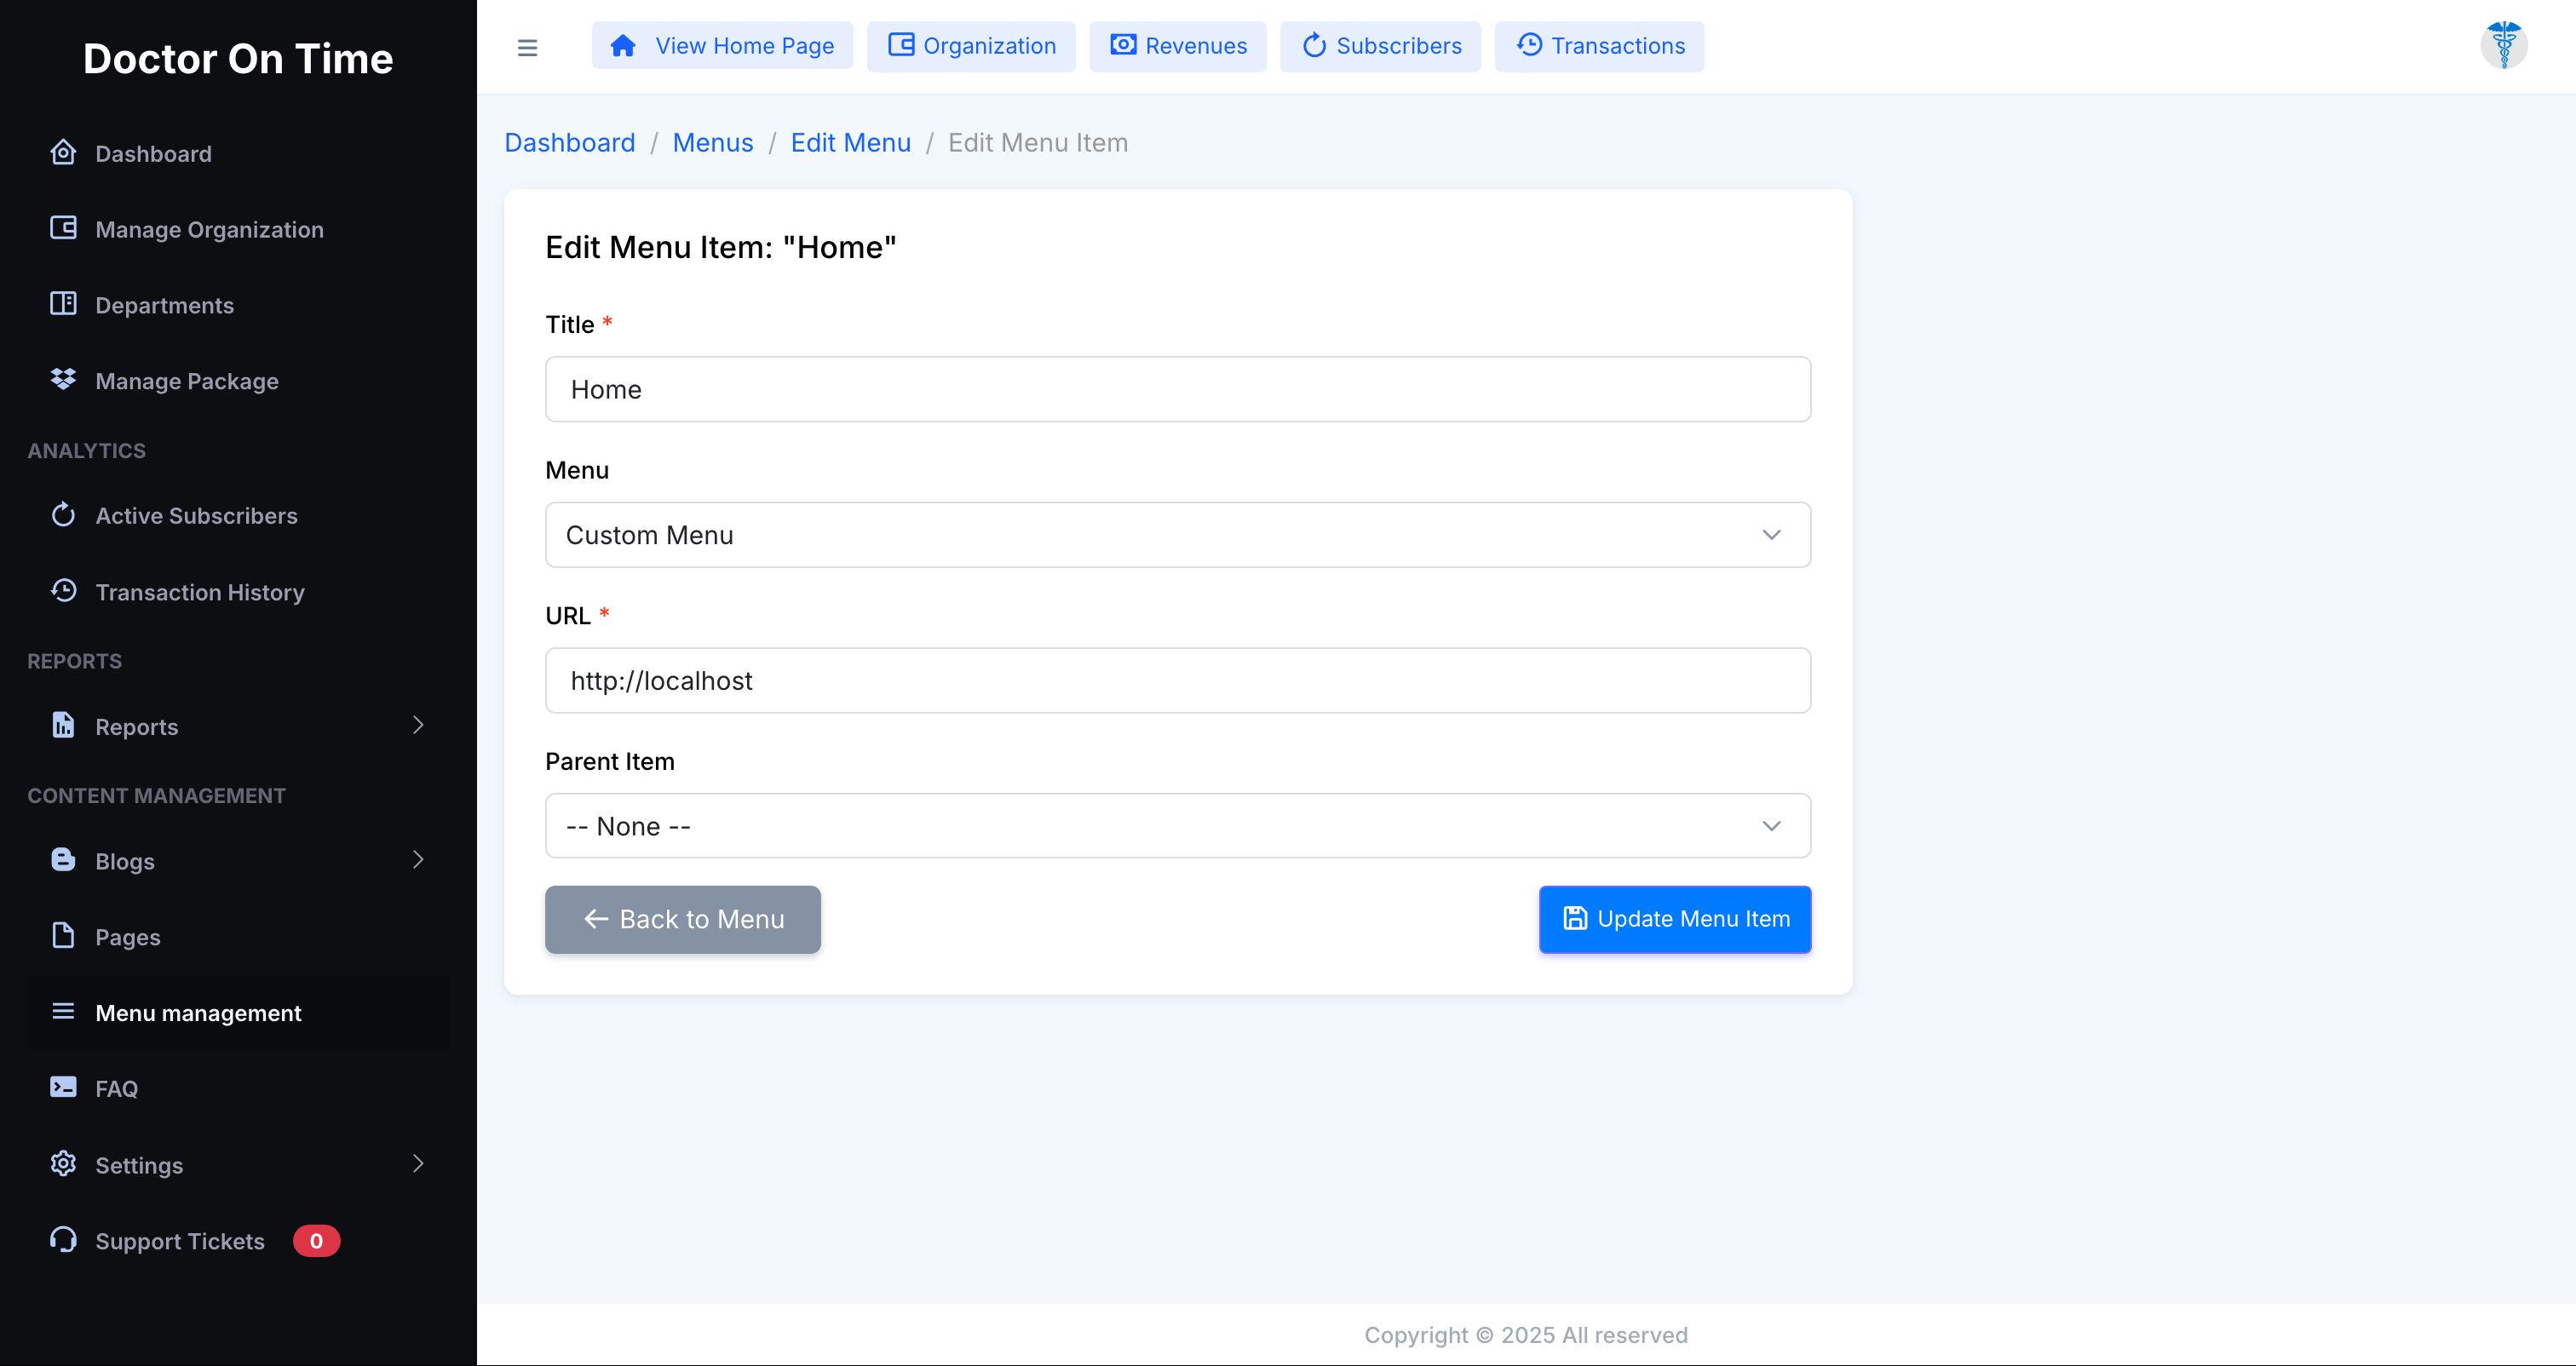The image size is (2576, 1366).
Task: Click the house icon in View Home Page
Action: [x=623, y=46]
